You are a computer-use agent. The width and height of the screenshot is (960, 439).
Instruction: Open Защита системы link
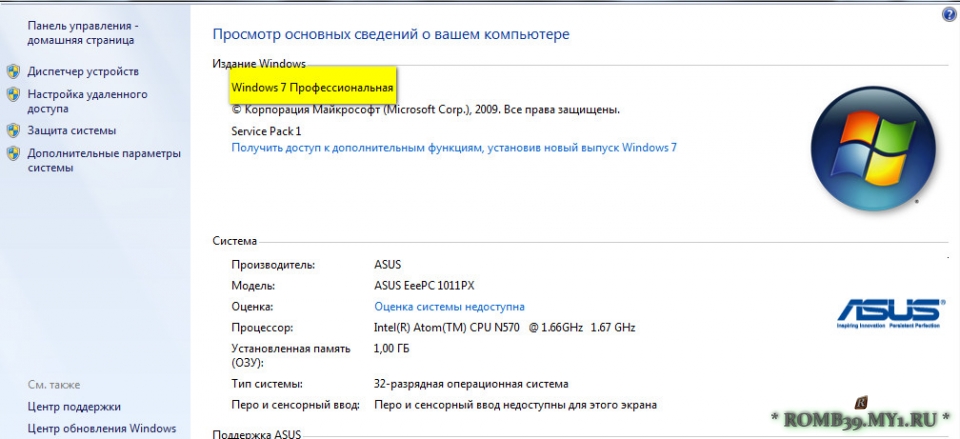point(72,131)
